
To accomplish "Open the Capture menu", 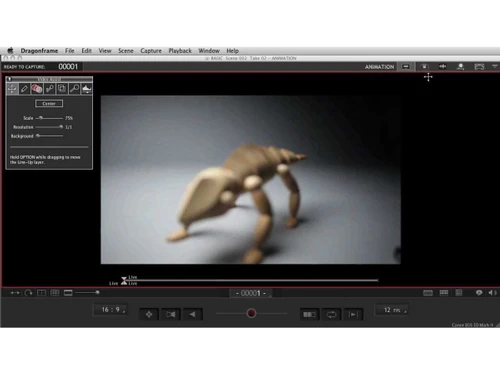I will click(x=151, y=51).
